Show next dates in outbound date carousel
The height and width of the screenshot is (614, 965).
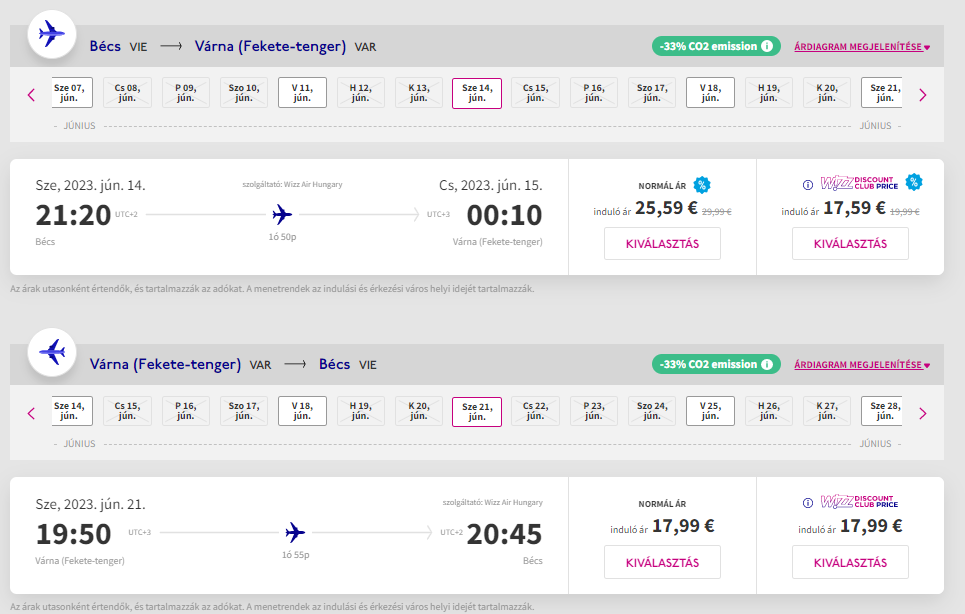pyautogui.click(x=922, y=95)
